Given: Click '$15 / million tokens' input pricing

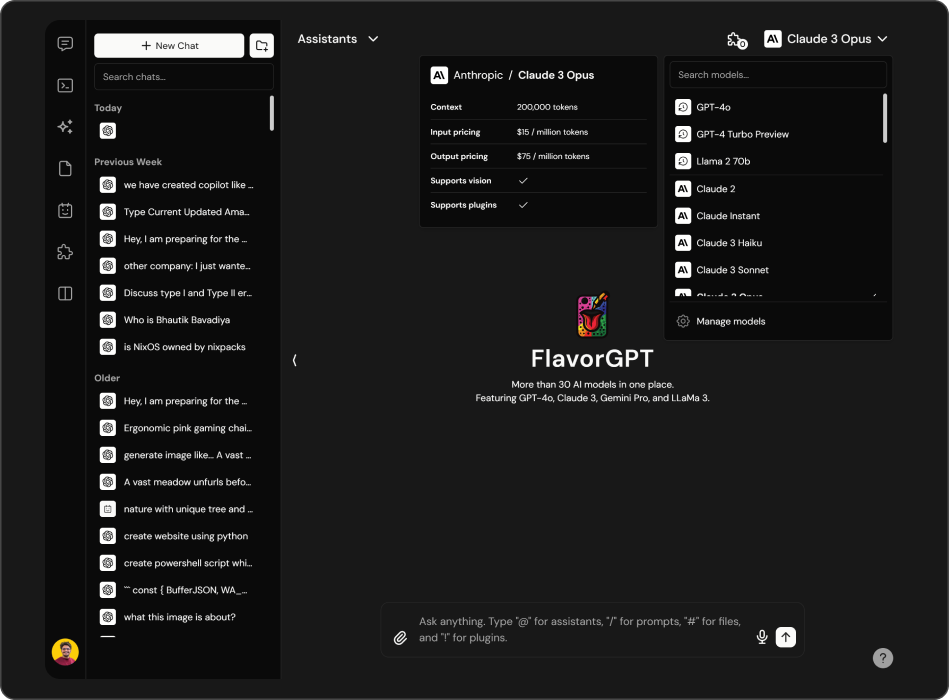Looking at the screenshot, I should pos(553,132).
